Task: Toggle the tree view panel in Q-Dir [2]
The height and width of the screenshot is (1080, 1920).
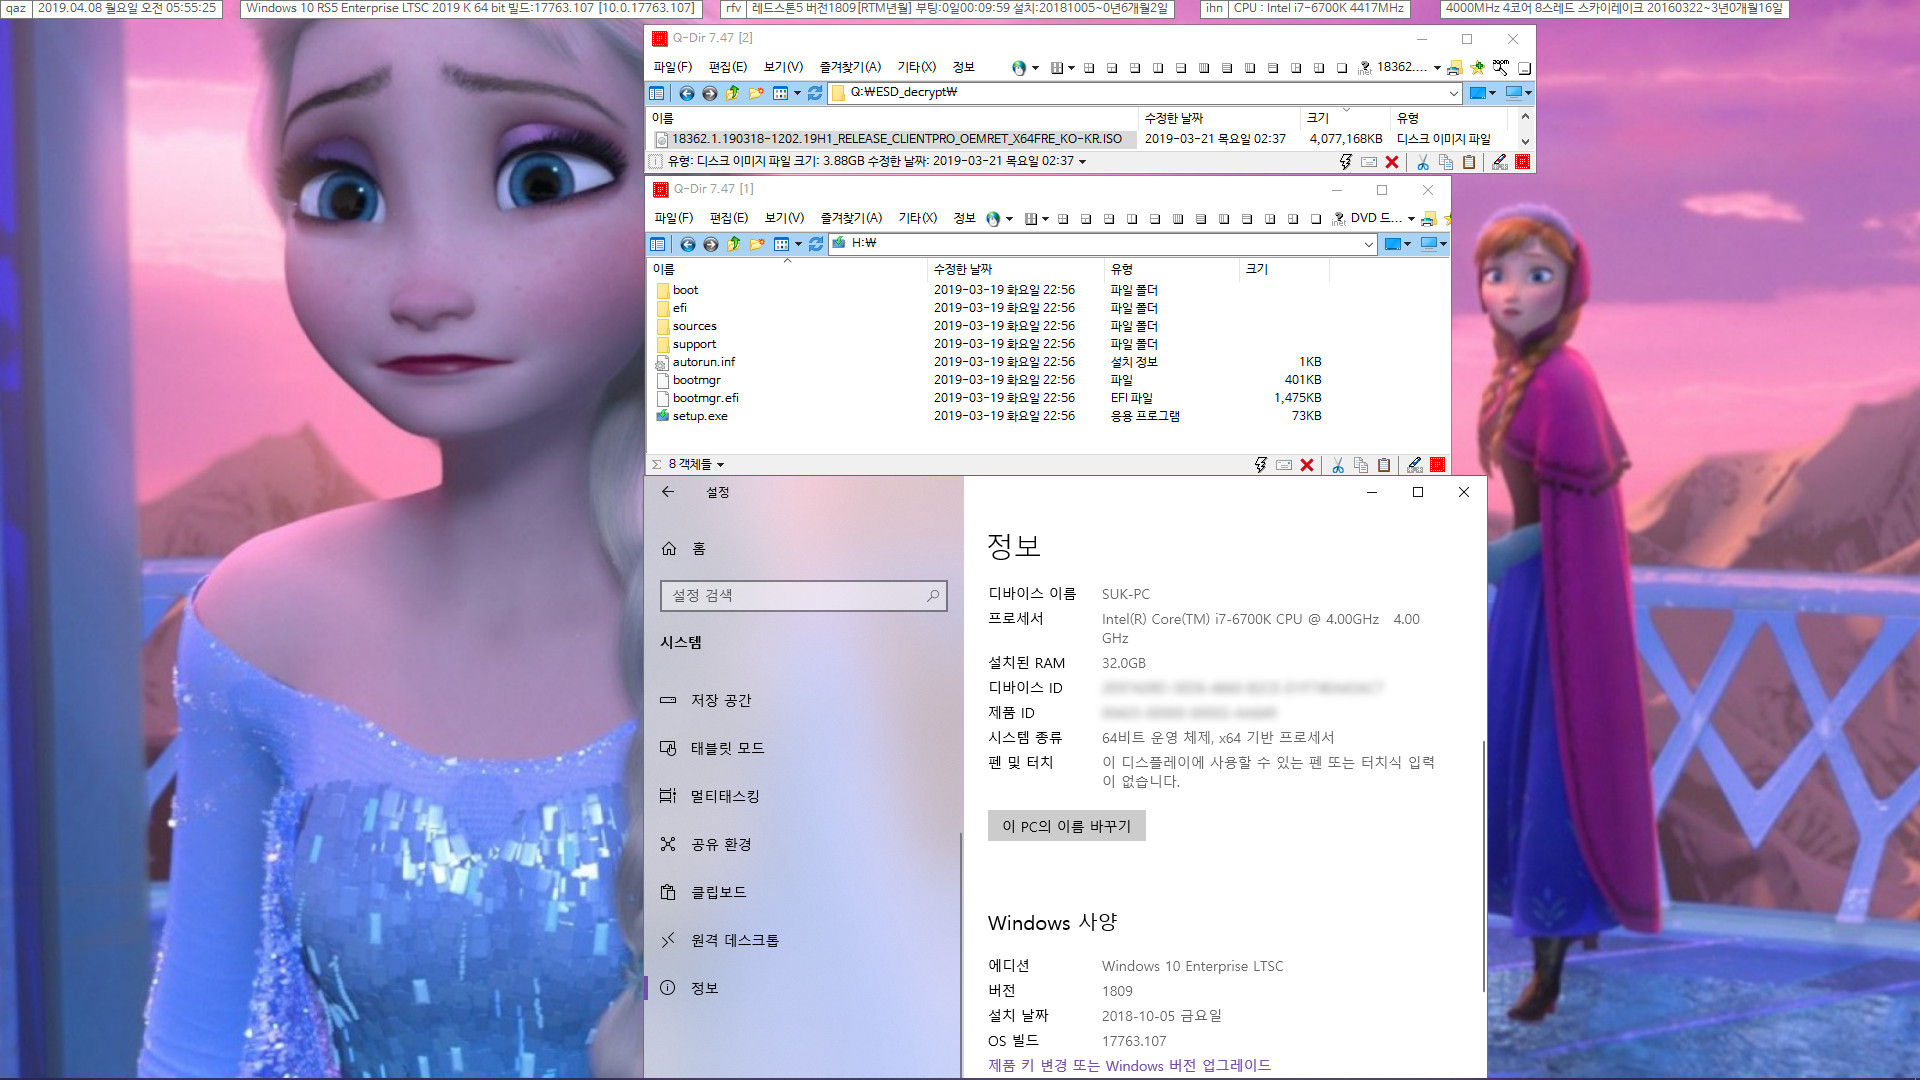Action: (x=656, y=93)
